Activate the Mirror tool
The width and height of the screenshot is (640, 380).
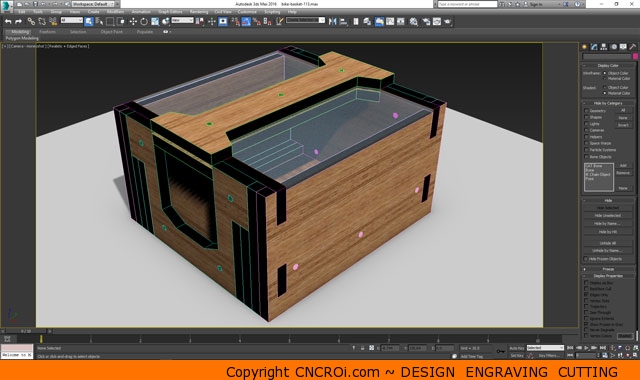coord(333,22)
